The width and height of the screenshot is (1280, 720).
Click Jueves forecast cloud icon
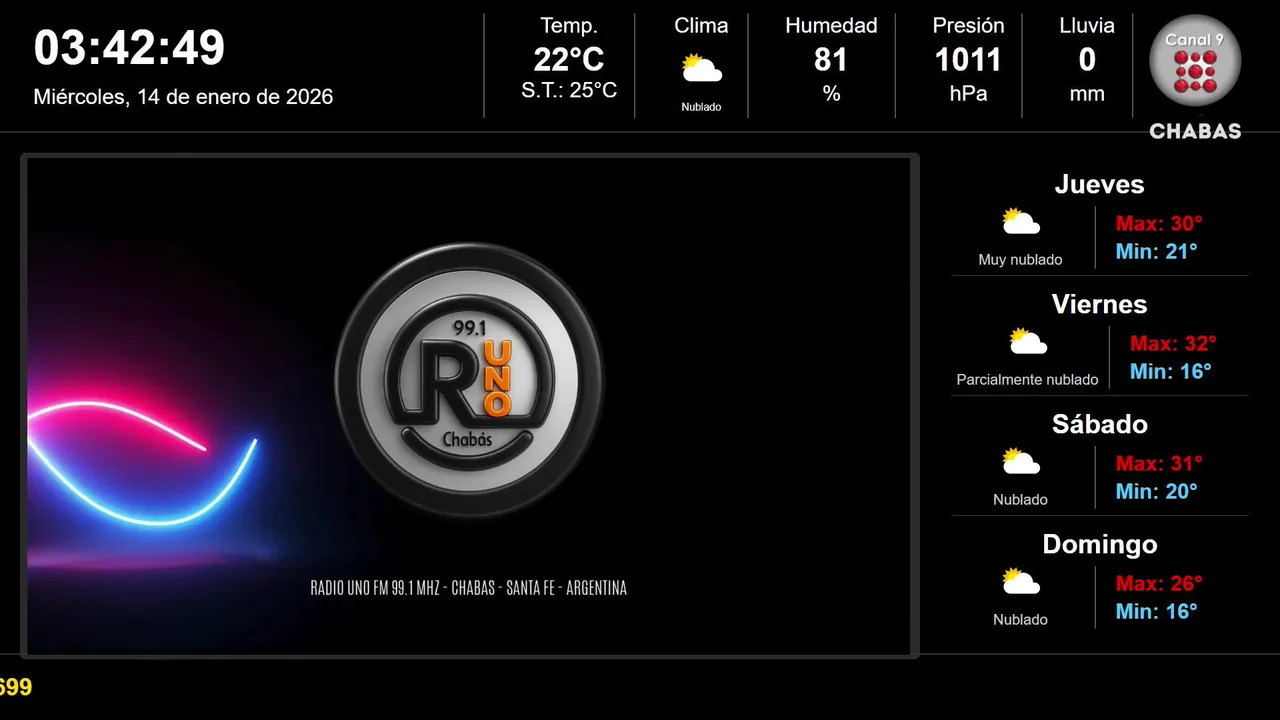tap(1021, 222)
